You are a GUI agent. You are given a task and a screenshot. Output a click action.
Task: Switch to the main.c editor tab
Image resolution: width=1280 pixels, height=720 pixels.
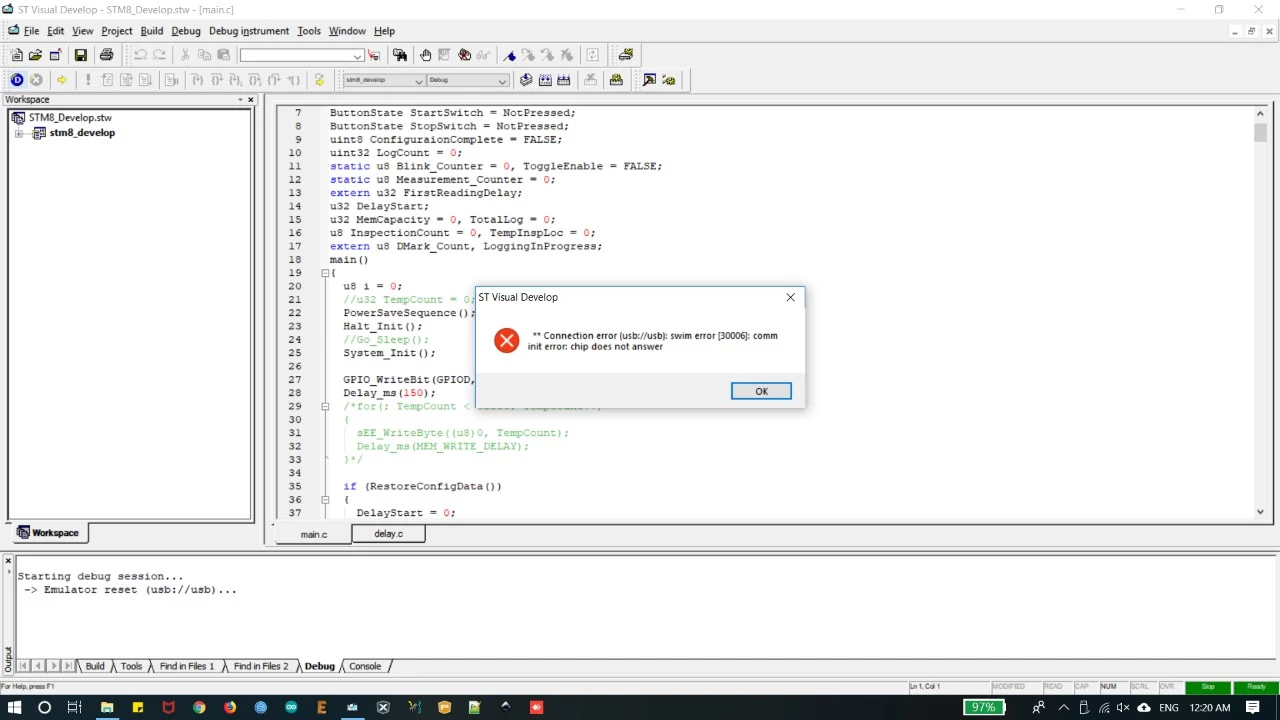tap(314, 535)
